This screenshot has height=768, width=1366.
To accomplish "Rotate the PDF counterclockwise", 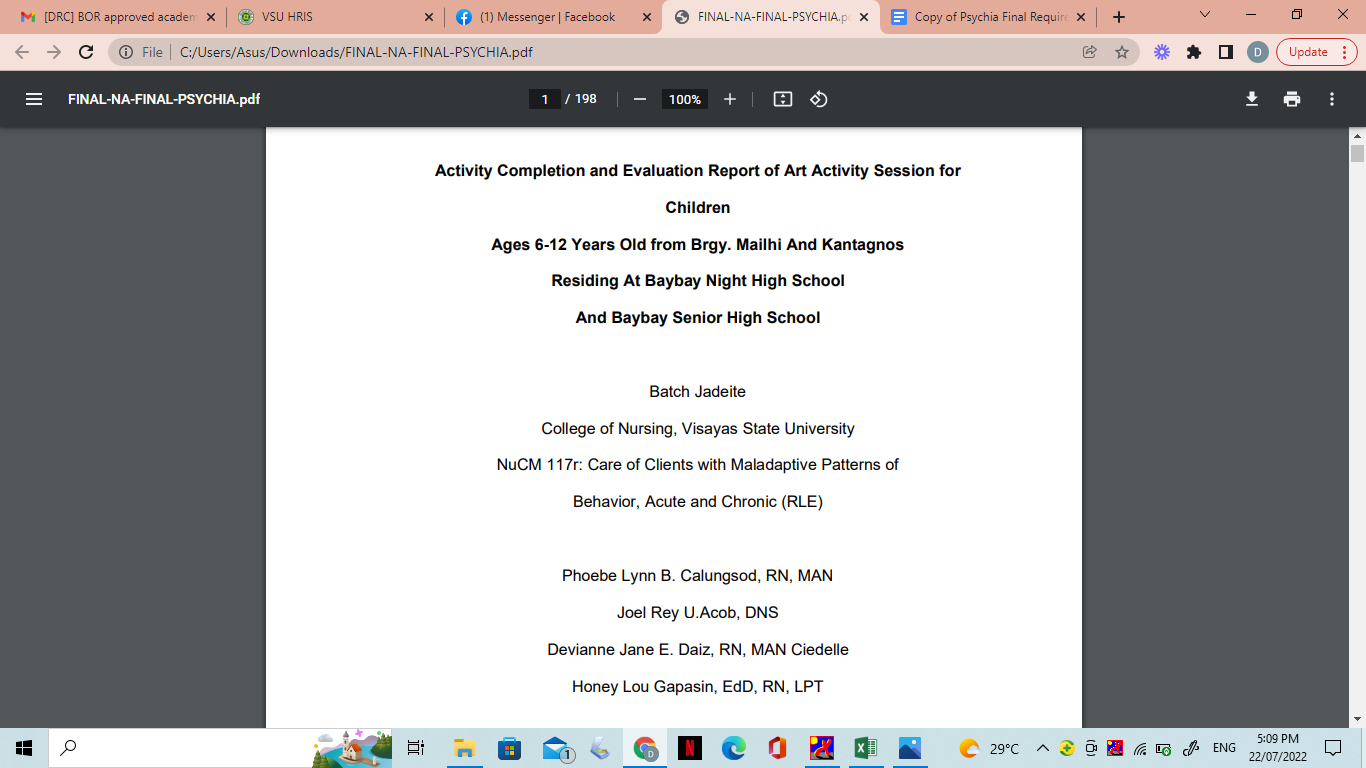I will click(x=819, y=99).
